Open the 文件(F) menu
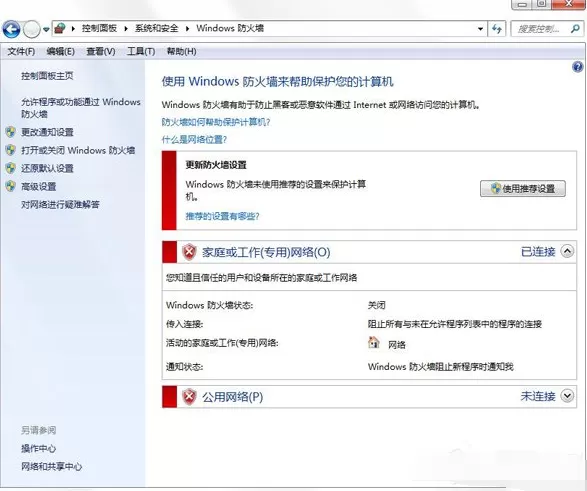This screenshot has height=491, width=587. [21, 52]
